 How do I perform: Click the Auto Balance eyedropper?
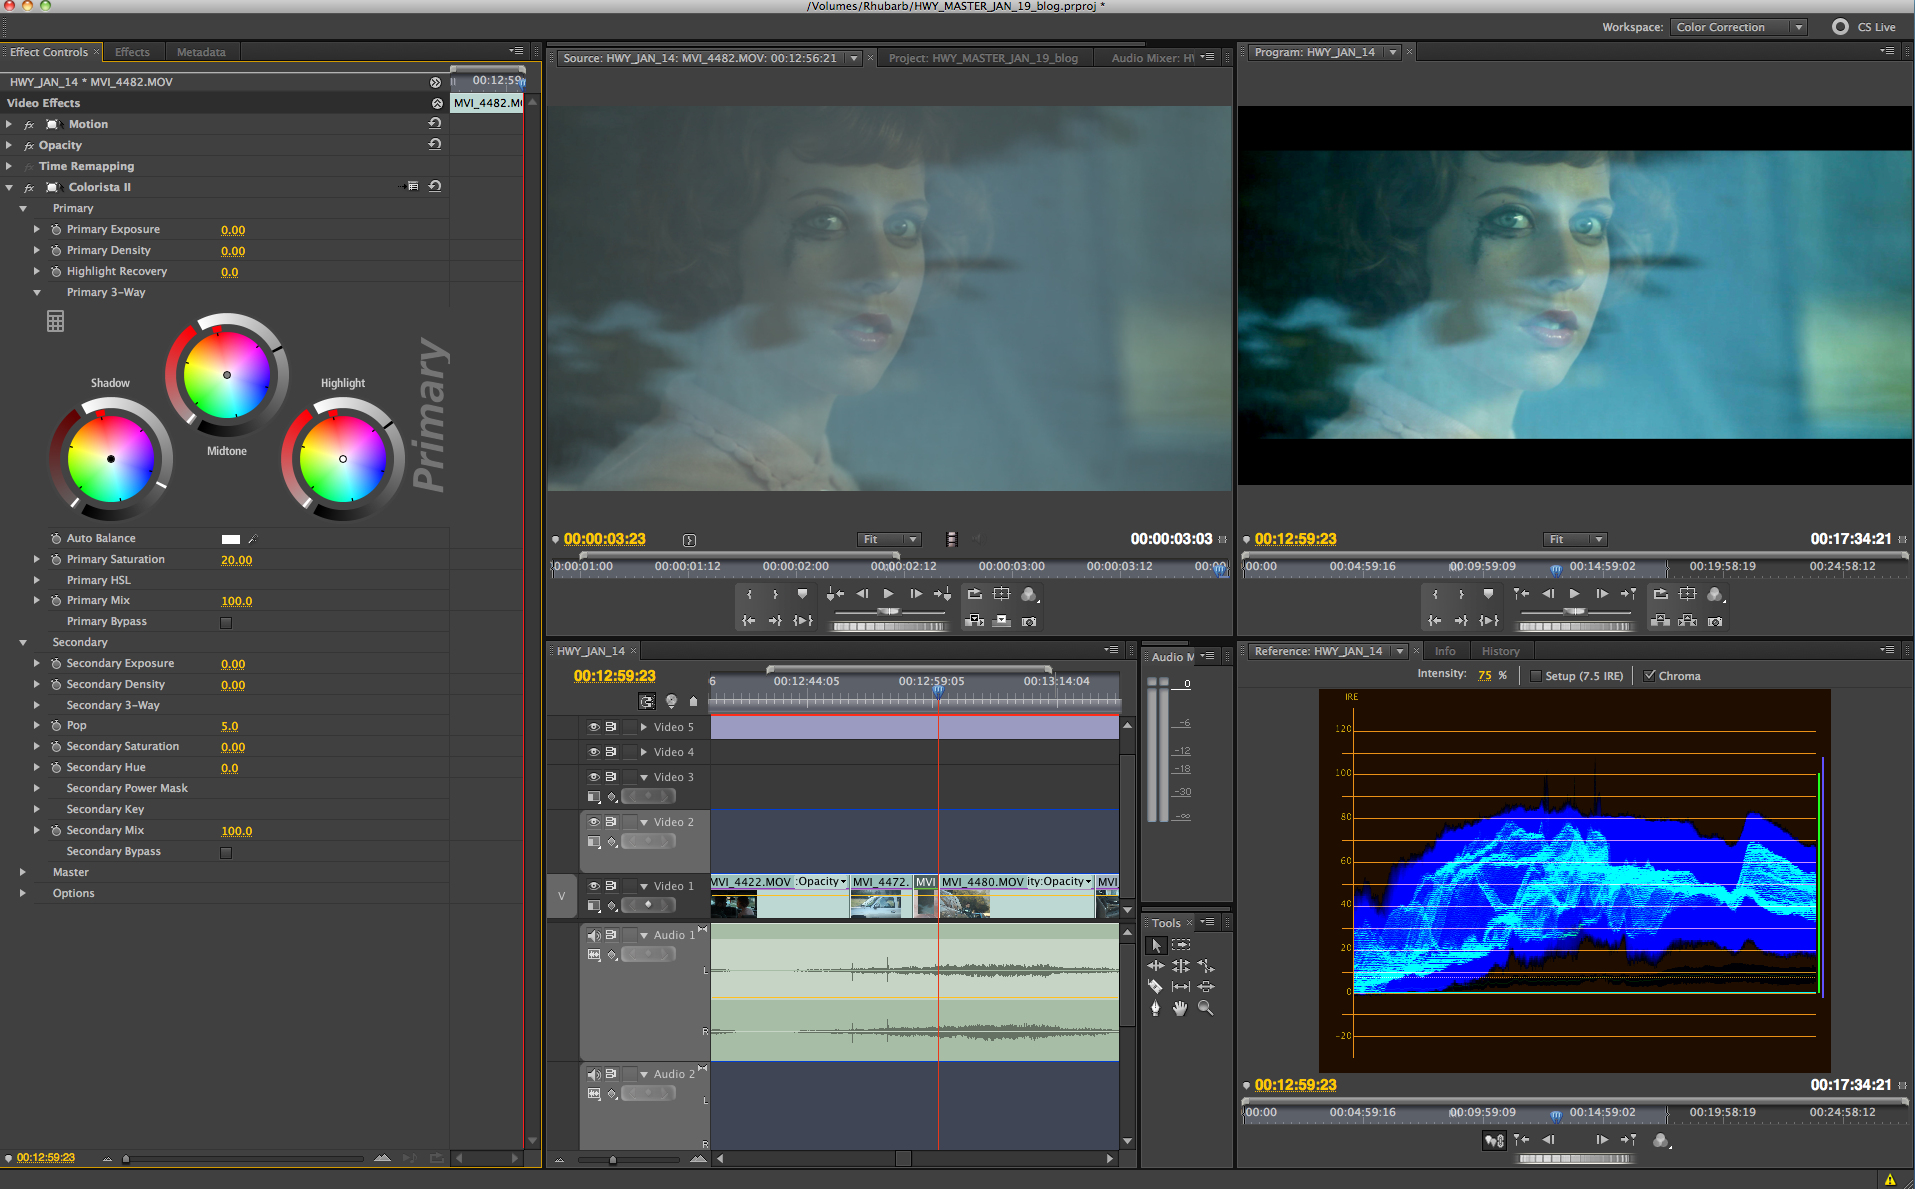pyautogui.click(x=253, y=539)
